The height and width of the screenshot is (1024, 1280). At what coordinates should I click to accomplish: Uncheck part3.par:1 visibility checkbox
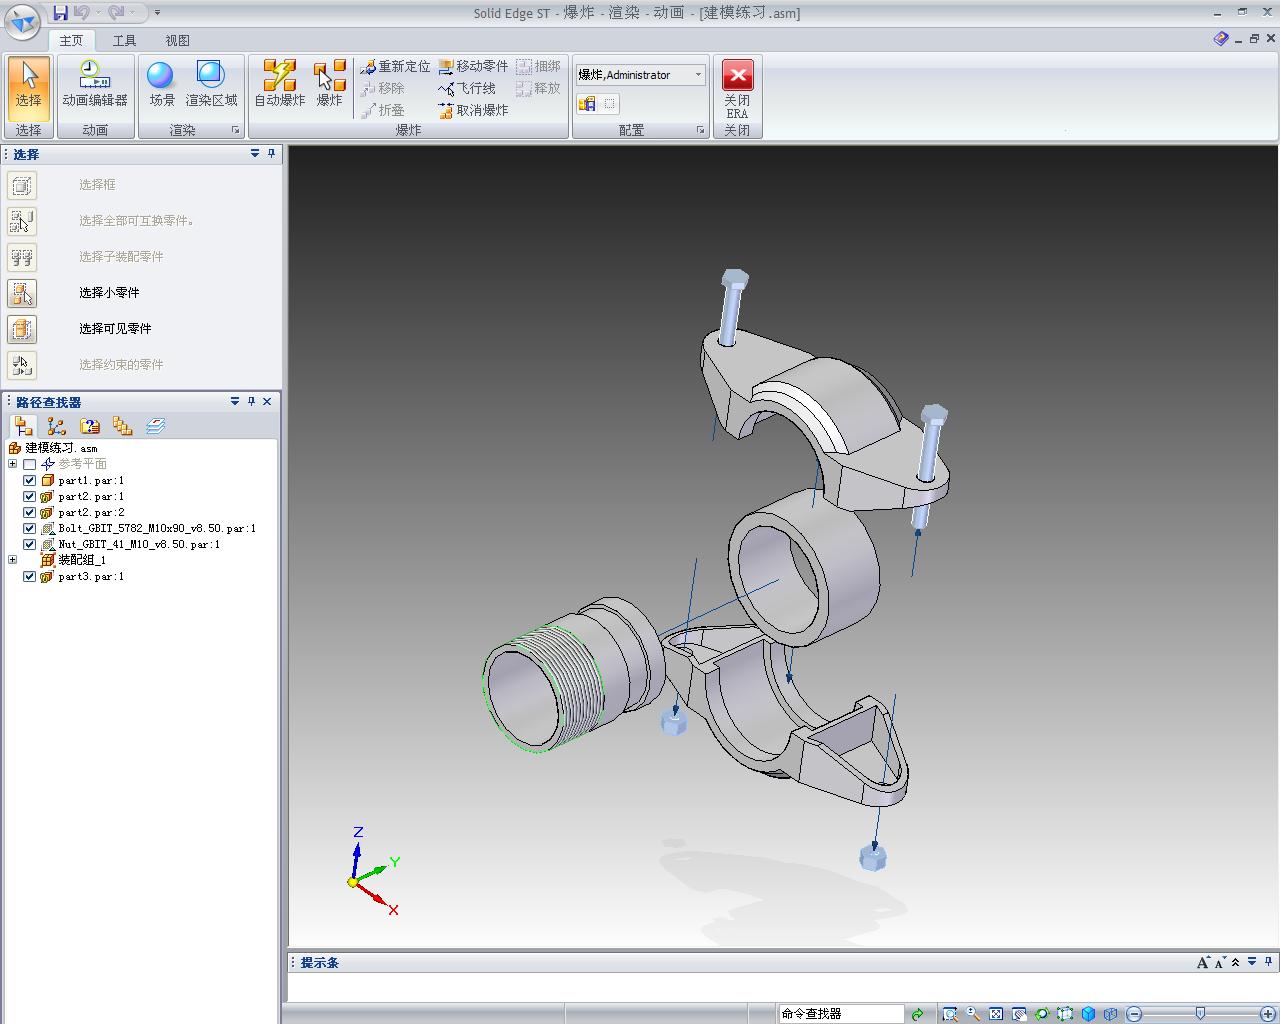click(x=30, y=576)
